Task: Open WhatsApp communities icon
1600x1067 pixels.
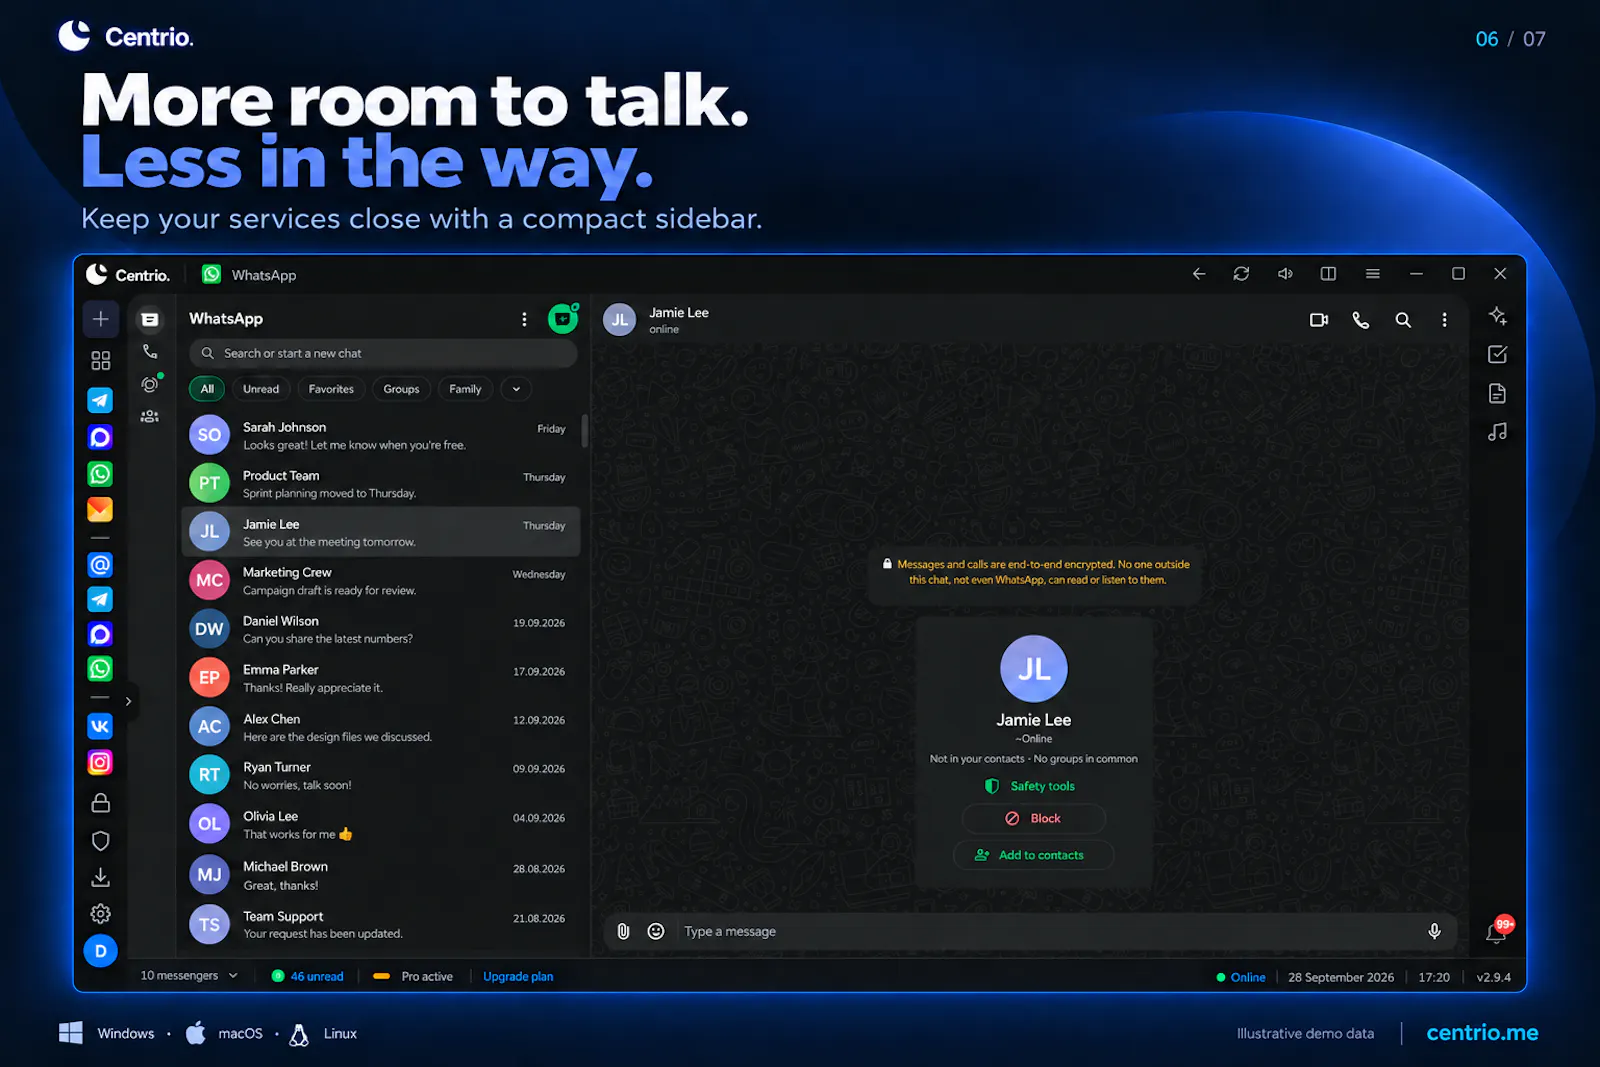Action: [x=150, y=417]
